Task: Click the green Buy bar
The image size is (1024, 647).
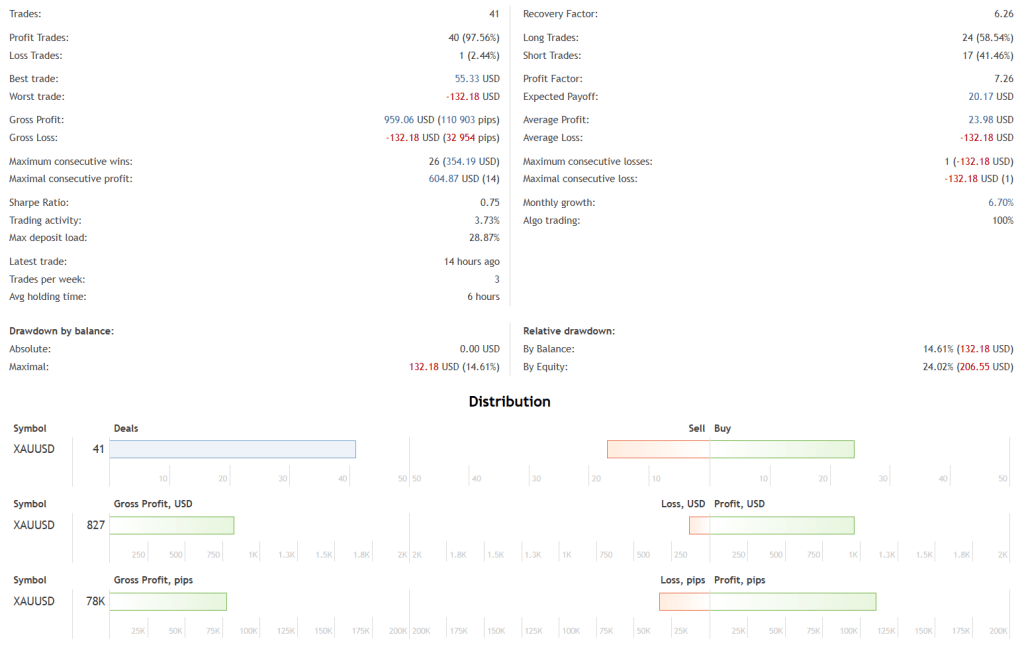Action: point(782,449)
